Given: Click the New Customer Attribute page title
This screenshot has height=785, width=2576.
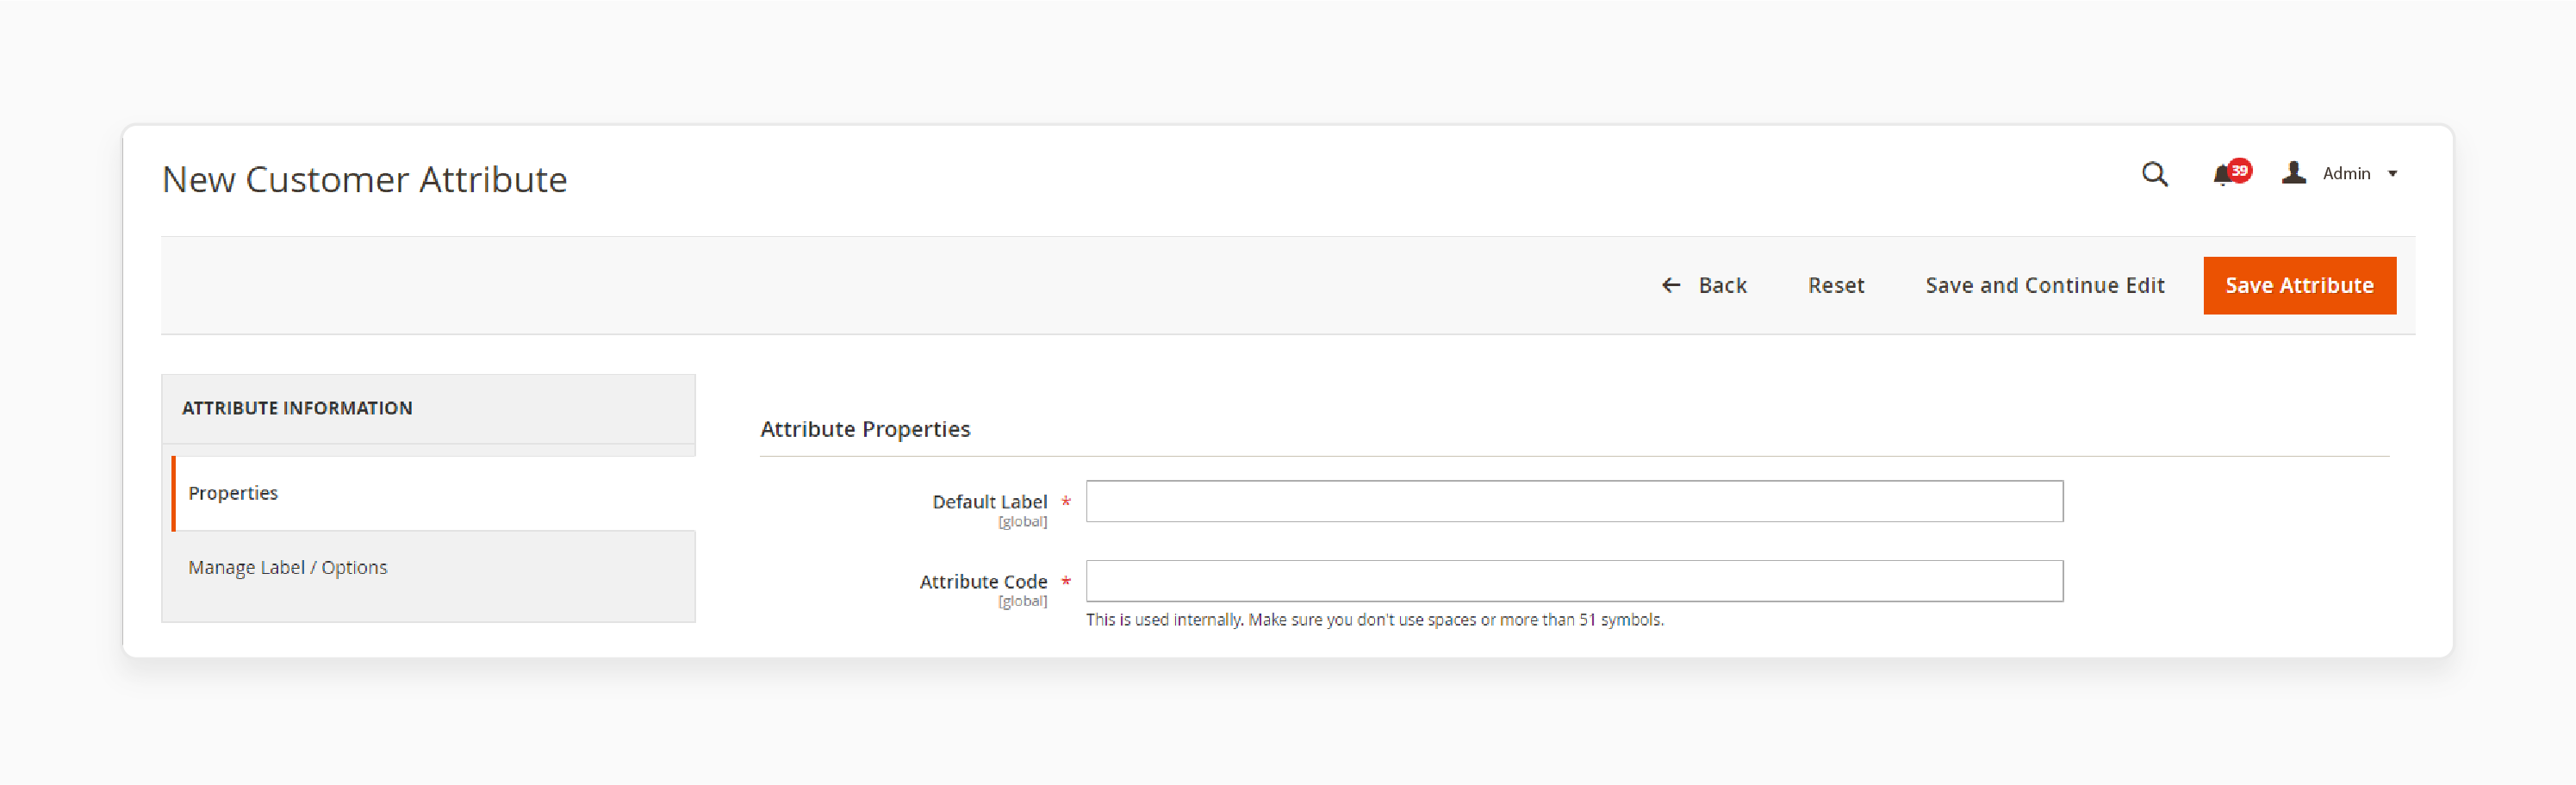Looking at the screenshot, I should [x=364, y=180].
